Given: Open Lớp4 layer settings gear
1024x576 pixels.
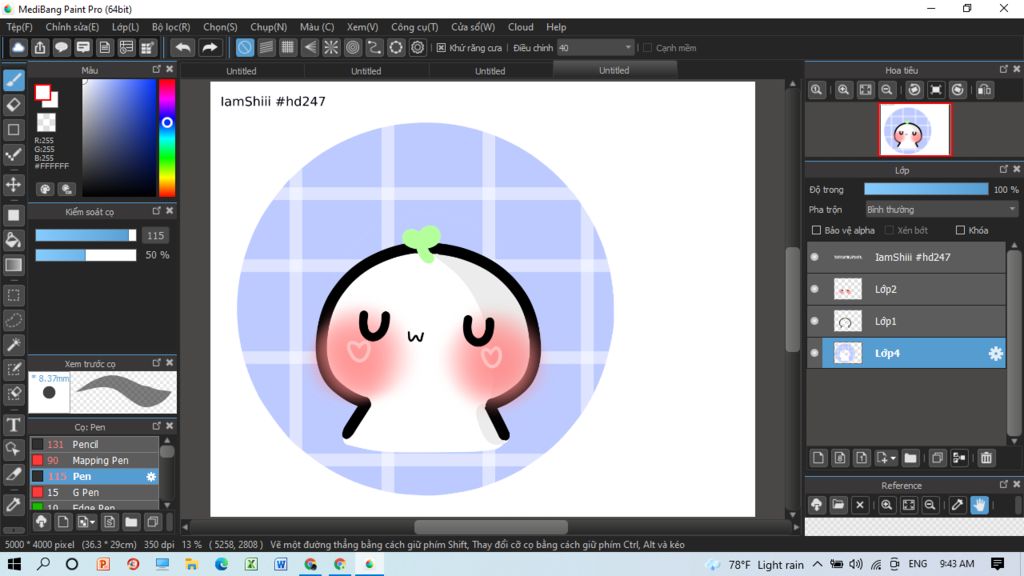Looking at the screenshot, I should 995,353.
